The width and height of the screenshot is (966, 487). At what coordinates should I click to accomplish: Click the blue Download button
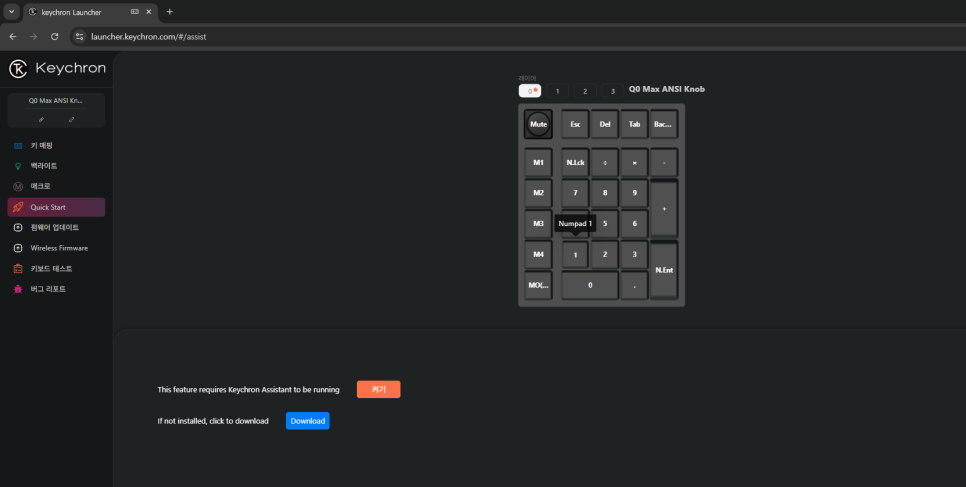(x=307, y=421)
